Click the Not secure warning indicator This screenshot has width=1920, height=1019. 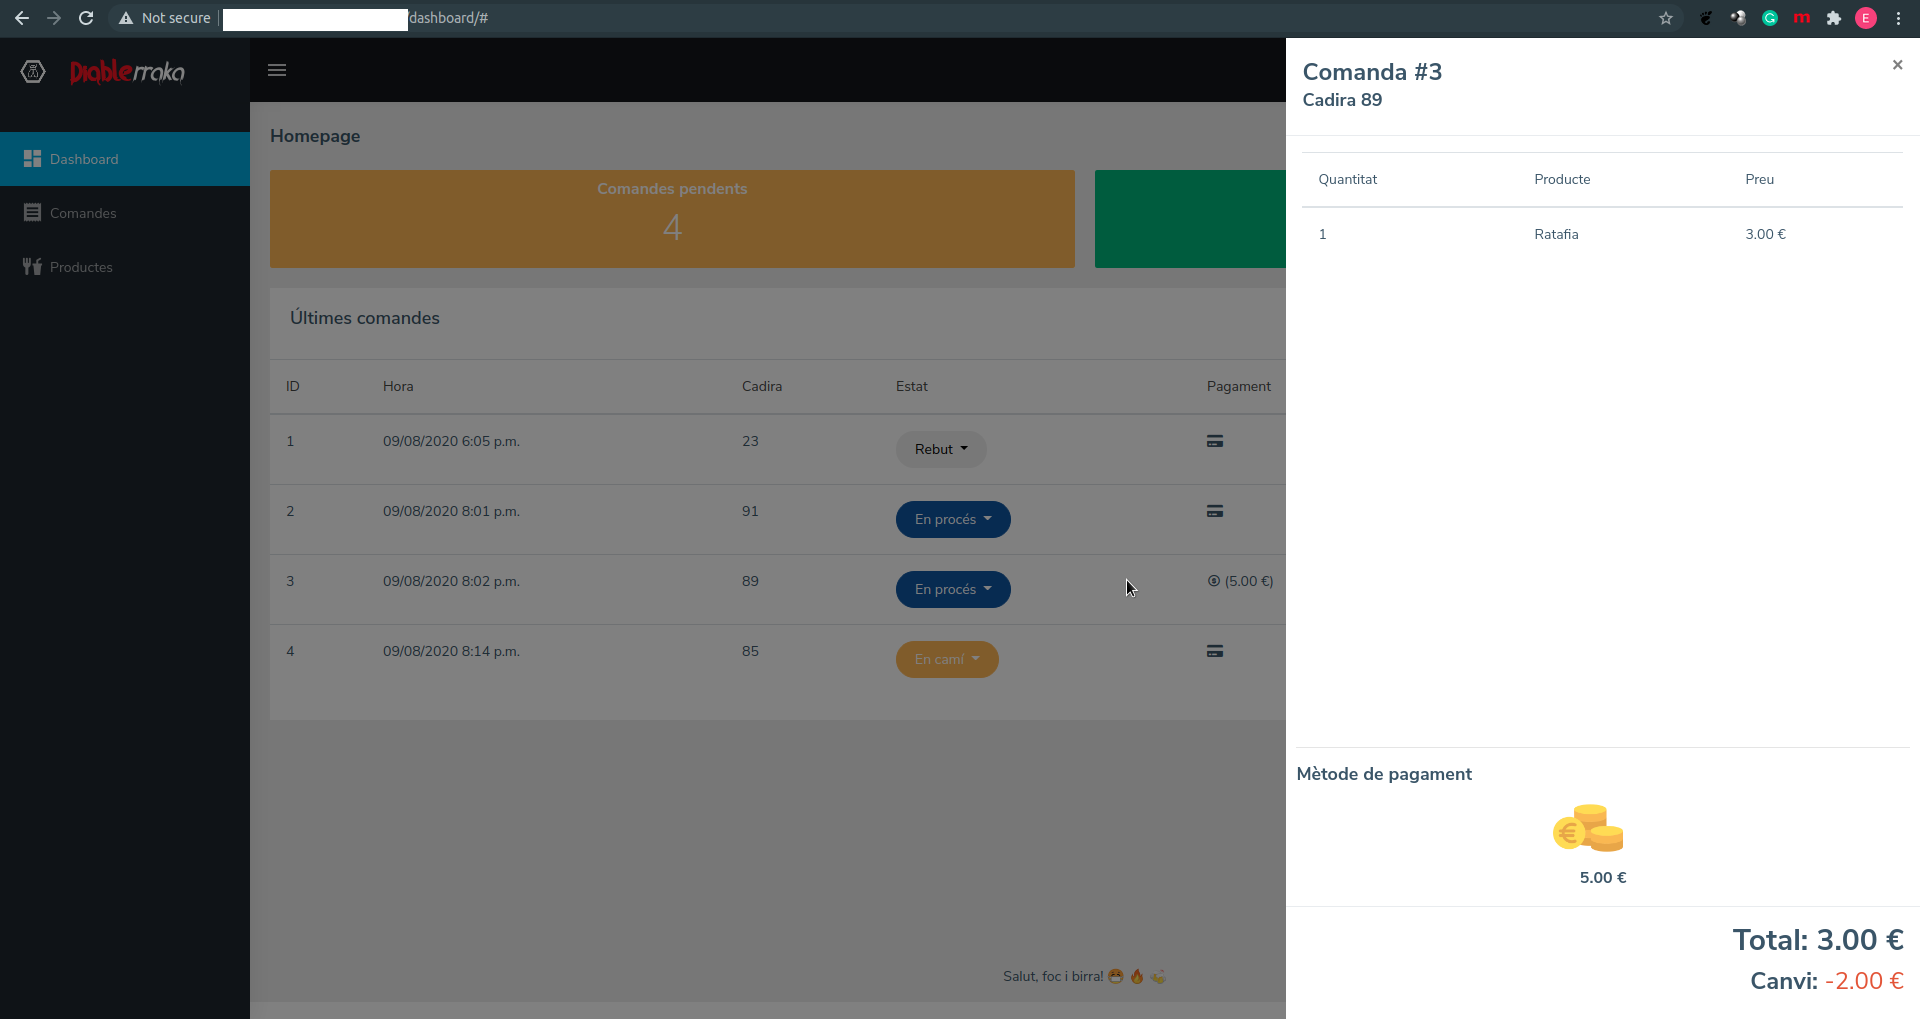pos(165,18)
